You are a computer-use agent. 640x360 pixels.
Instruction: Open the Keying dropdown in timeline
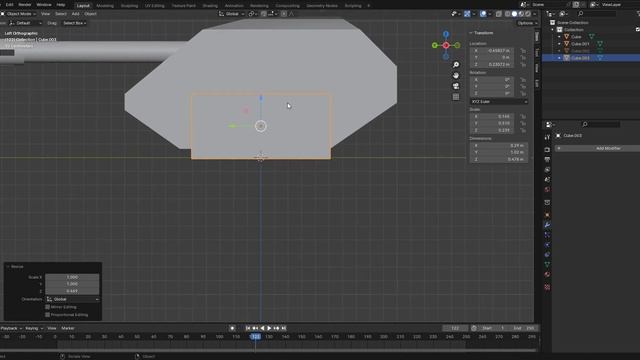click(x=34, y=328)
